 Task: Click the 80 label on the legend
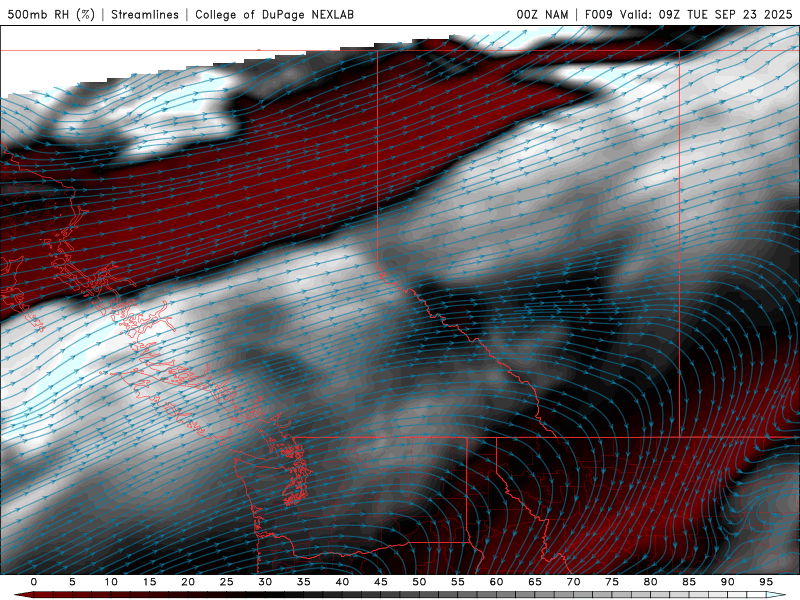(651, 582)
